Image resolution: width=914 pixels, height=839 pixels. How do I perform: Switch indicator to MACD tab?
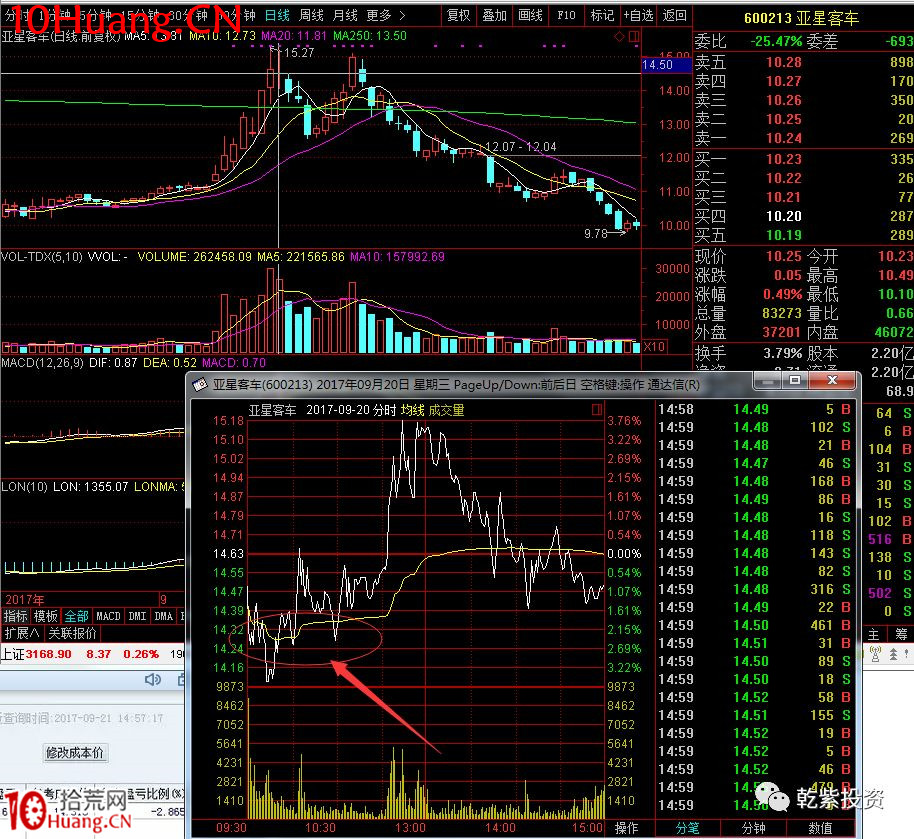coord(108,616)
